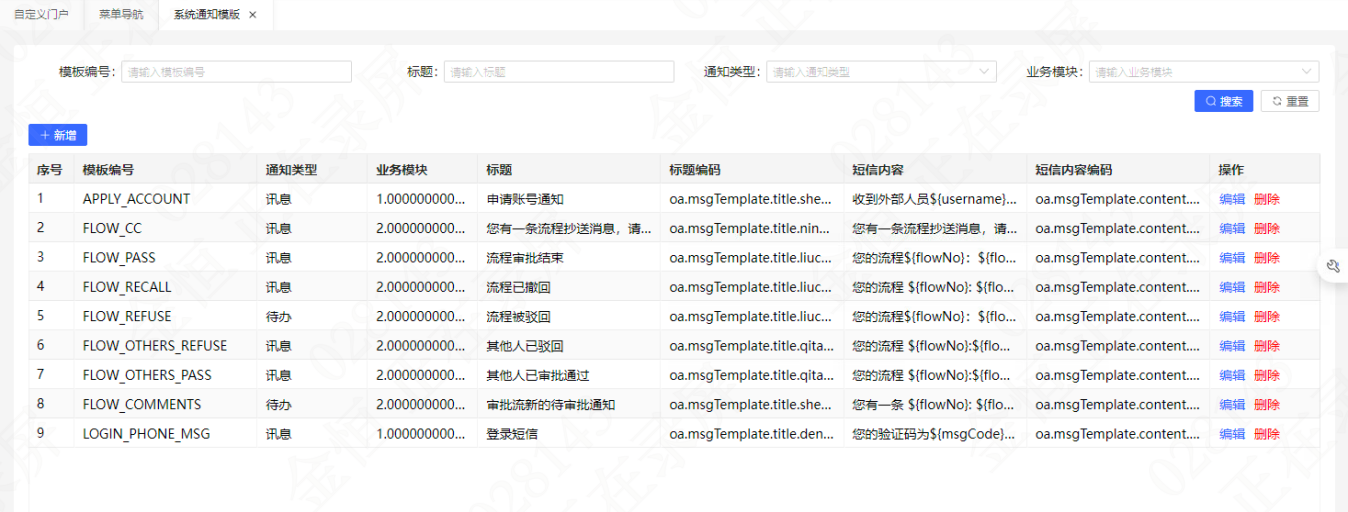Delete the FLOW_COMMENTS row
Viewport: 1348px width, 512px height.
(1267, 405)
